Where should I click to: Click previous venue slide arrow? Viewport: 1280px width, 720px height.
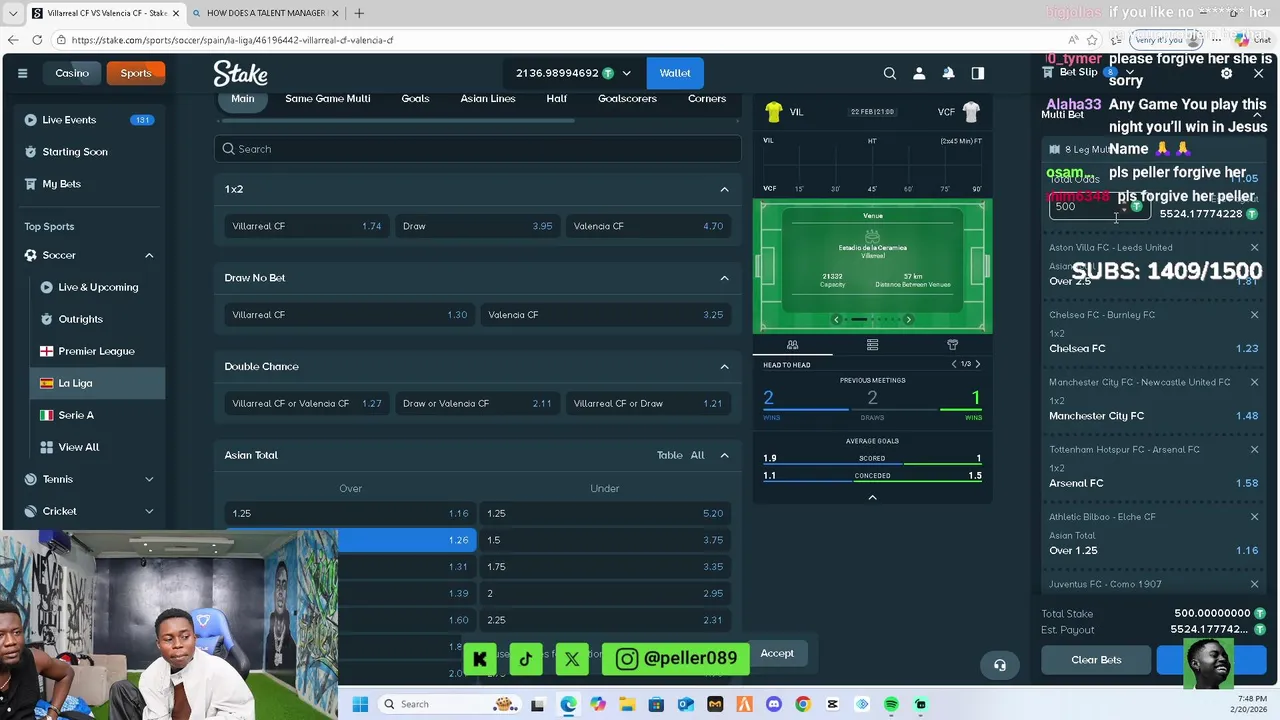(836, 319)
